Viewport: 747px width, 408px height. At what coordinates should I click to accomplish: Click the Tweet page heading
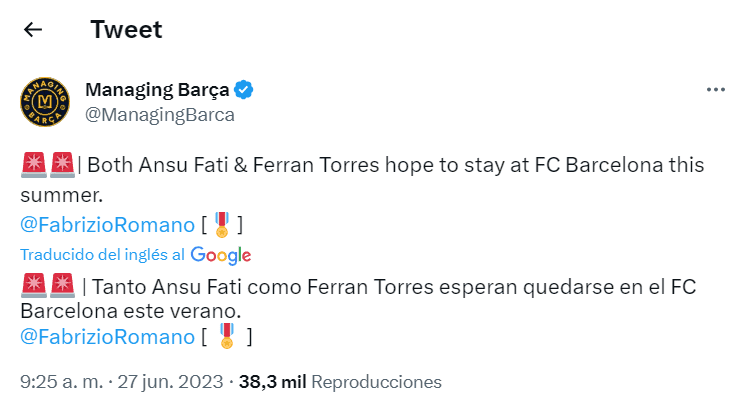pos(126,30)
